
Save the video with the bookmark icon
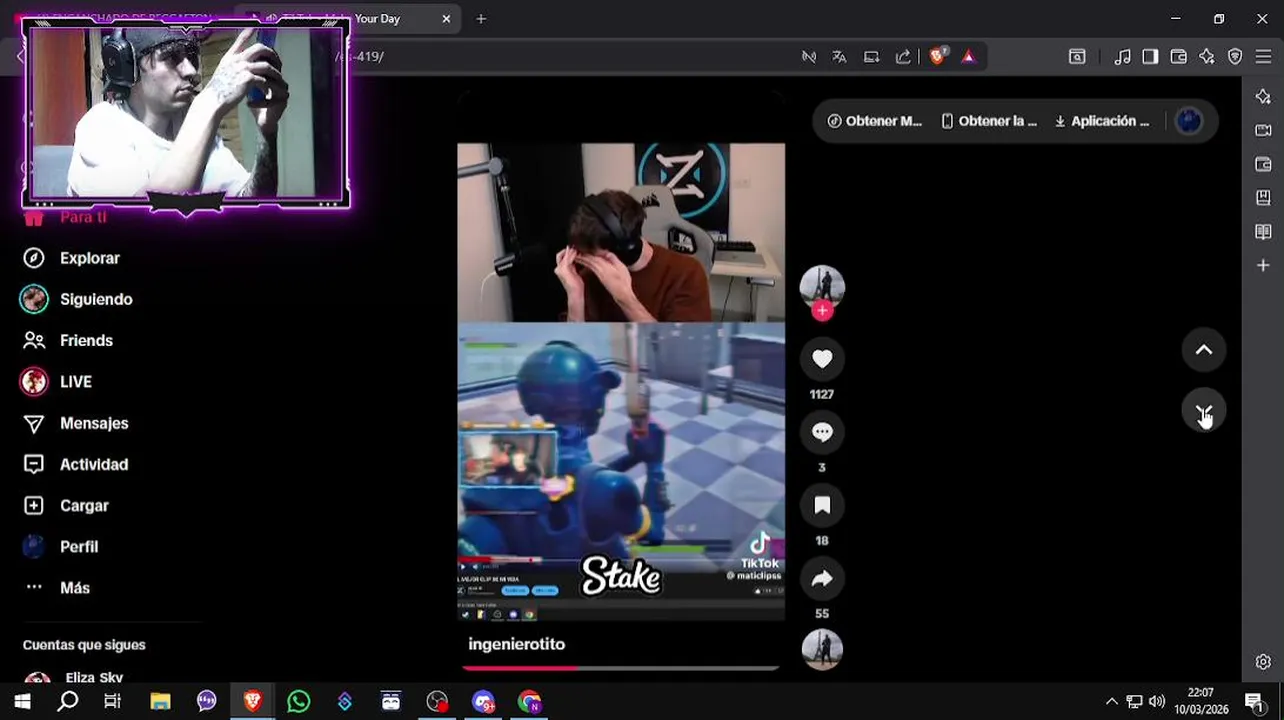click(822, 505)
